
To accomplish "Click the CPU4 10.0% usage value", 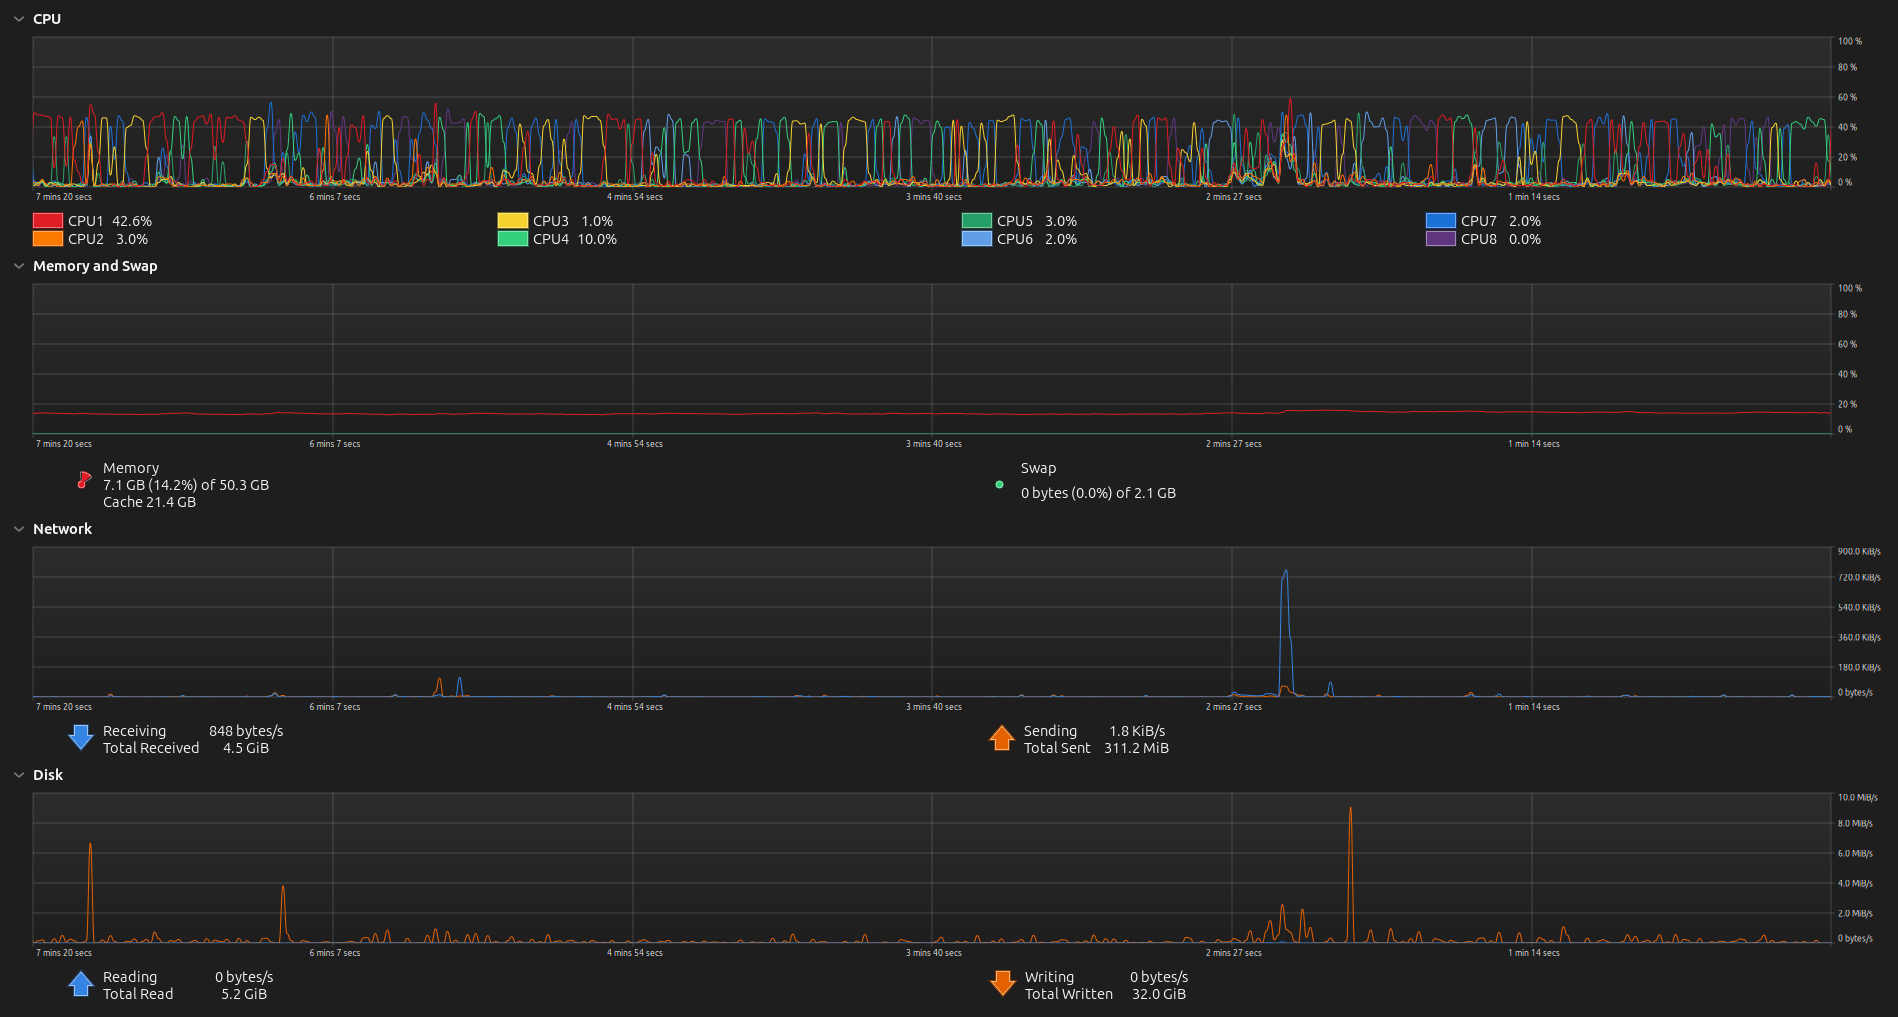I will [597, 239].
